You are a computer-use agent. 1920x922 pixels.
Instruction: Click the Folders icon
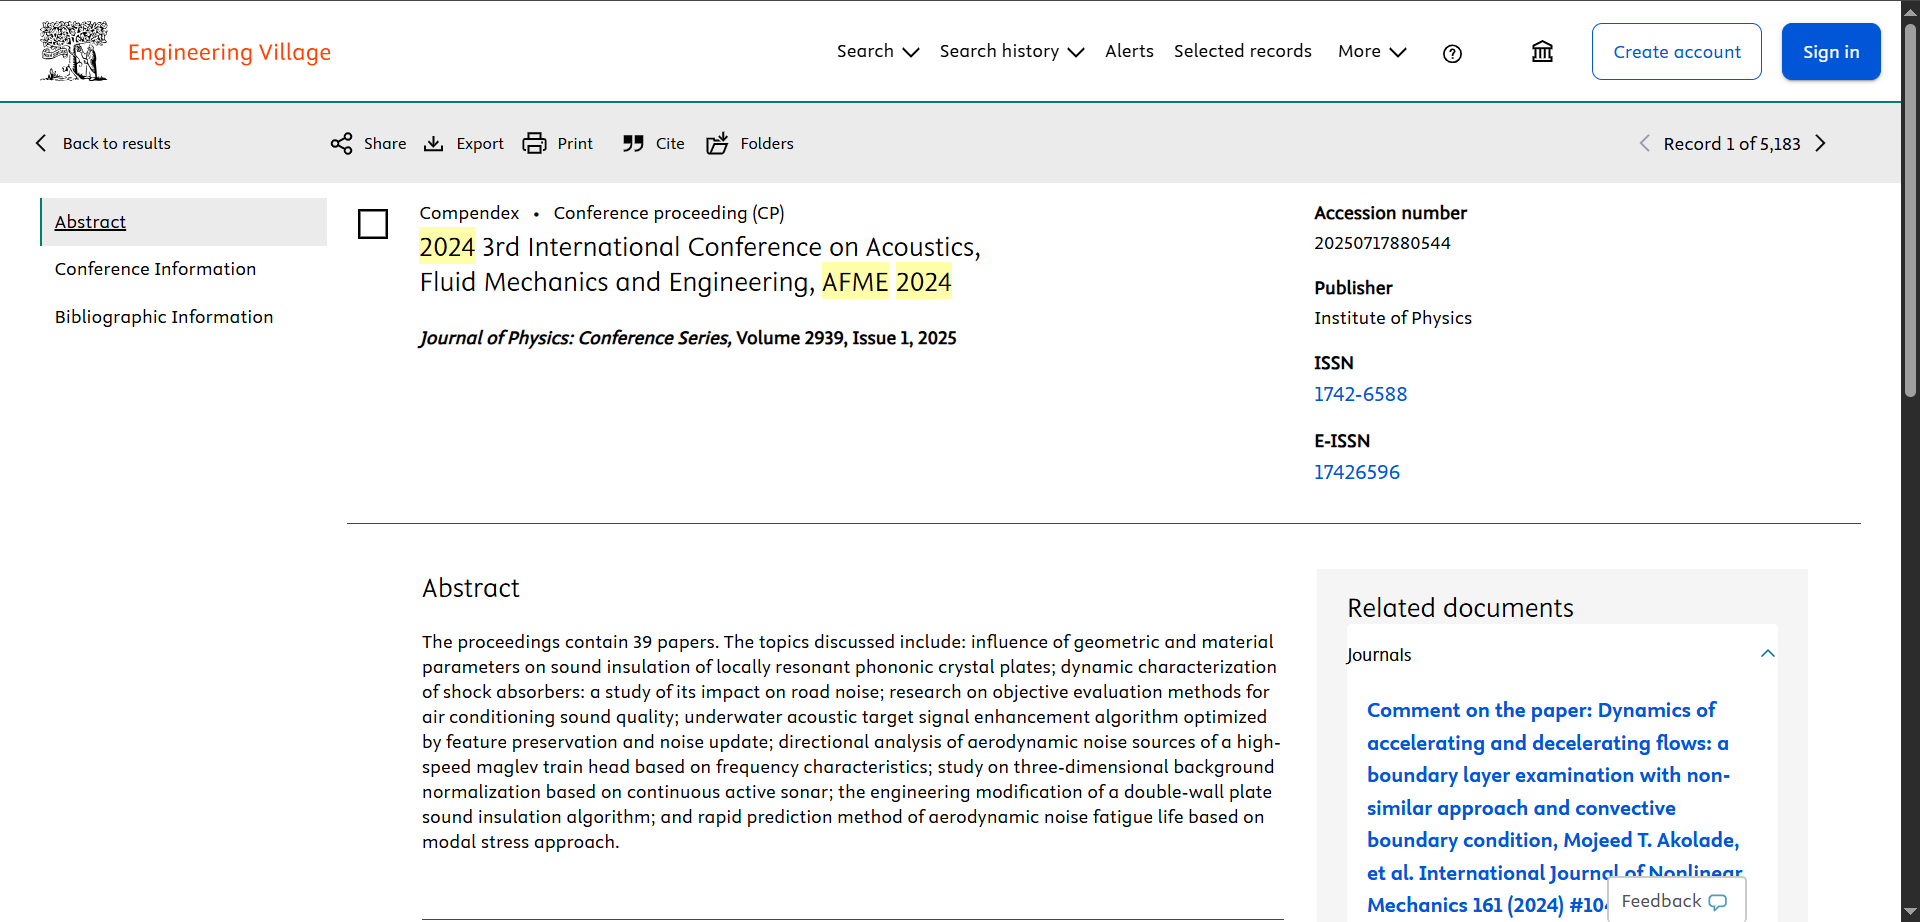coord(717,143)
